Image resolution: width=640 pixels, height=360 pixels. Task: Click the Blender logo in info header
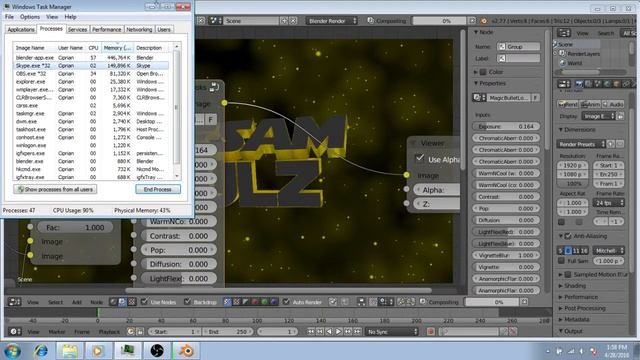484,21
